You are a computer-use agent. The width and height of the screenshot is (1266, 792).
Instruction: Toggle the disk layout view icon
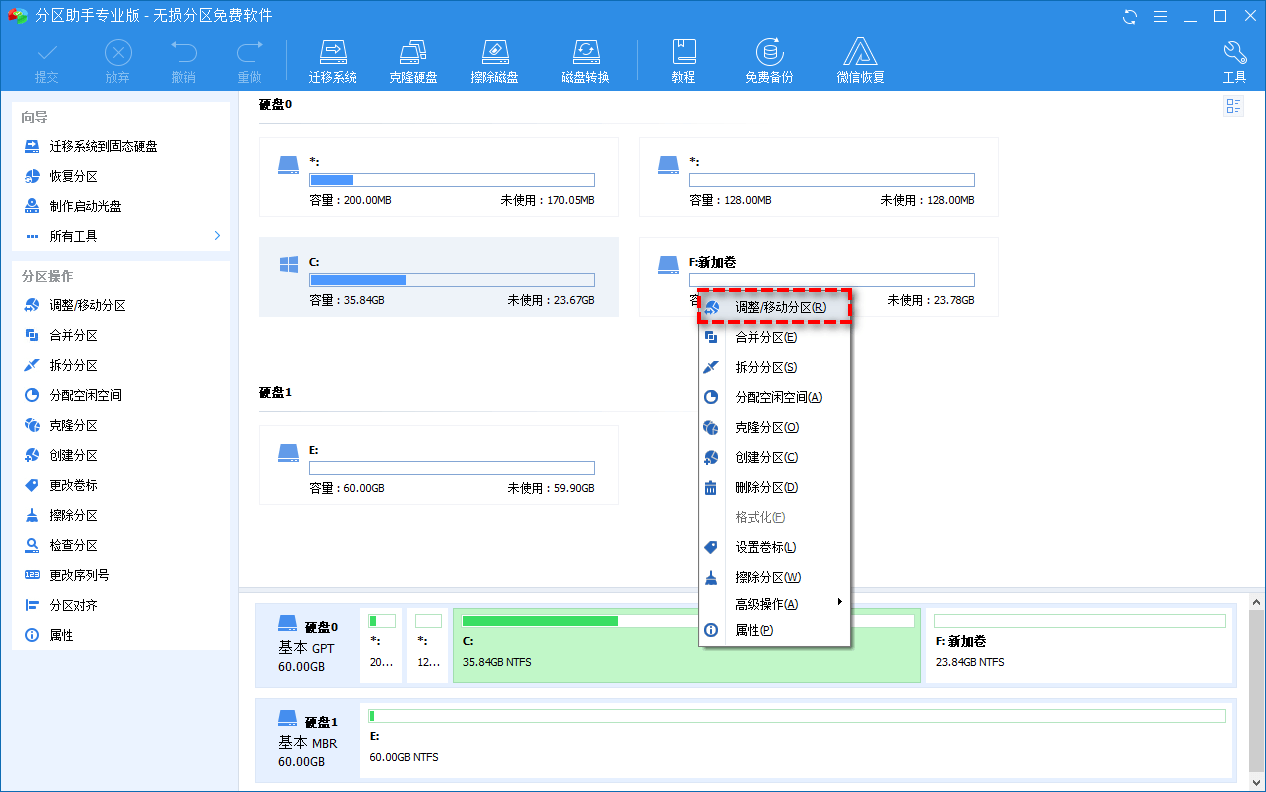tap(1233, 106)
